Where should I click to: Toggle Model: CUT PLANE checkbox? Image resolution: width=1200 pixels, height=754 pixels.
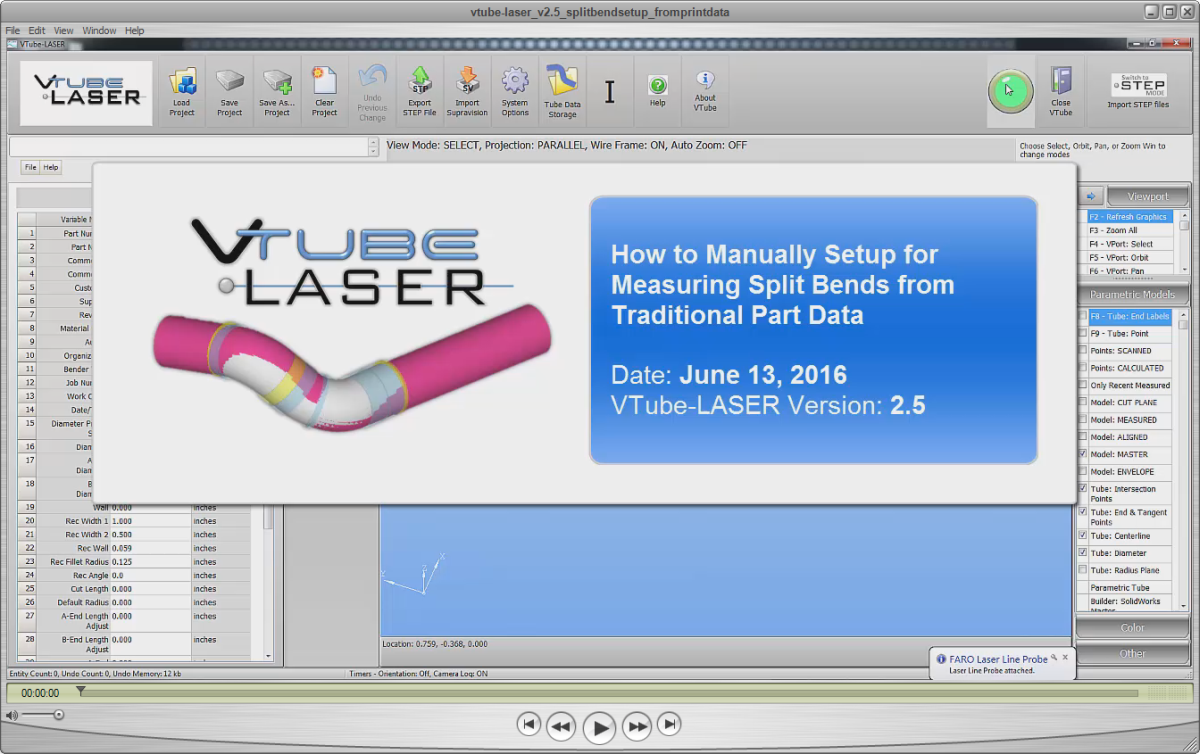[1083, 402]
